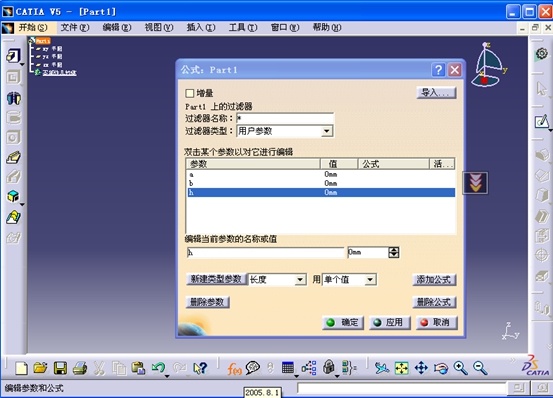Click the 新建类型参数 button
This screenshot has height=398, width=553.
pyautogui.click(x=216, y=279)
